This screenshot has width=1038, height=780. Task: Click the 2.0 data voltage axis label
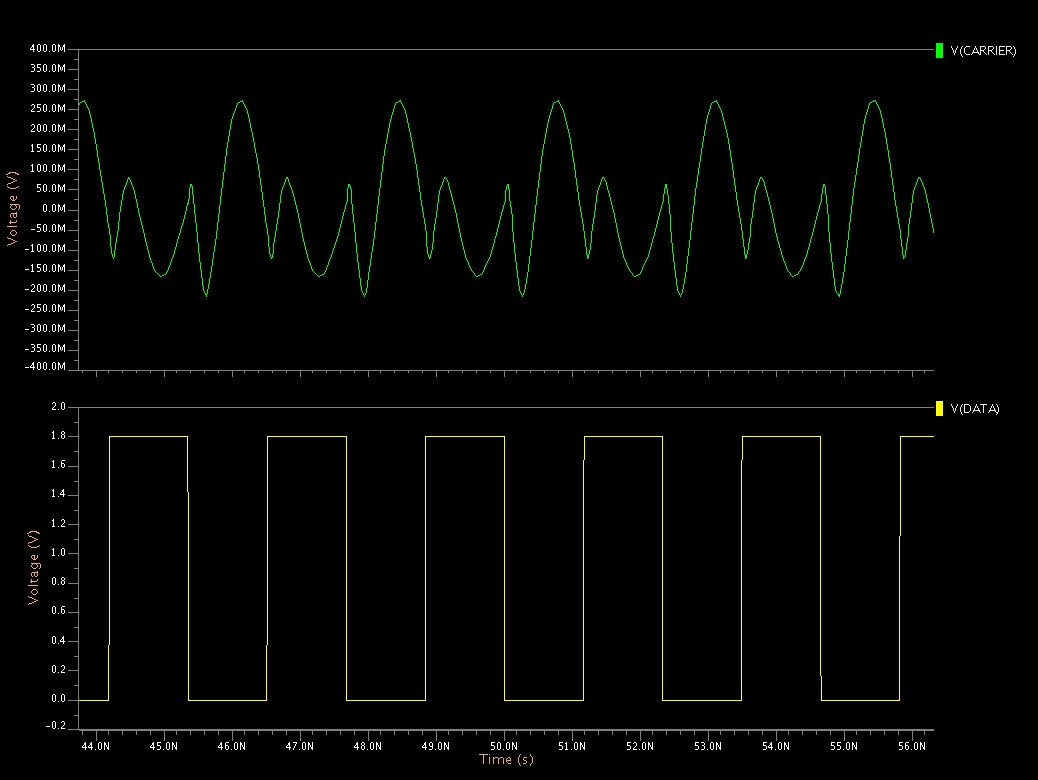tap(58, 407)
